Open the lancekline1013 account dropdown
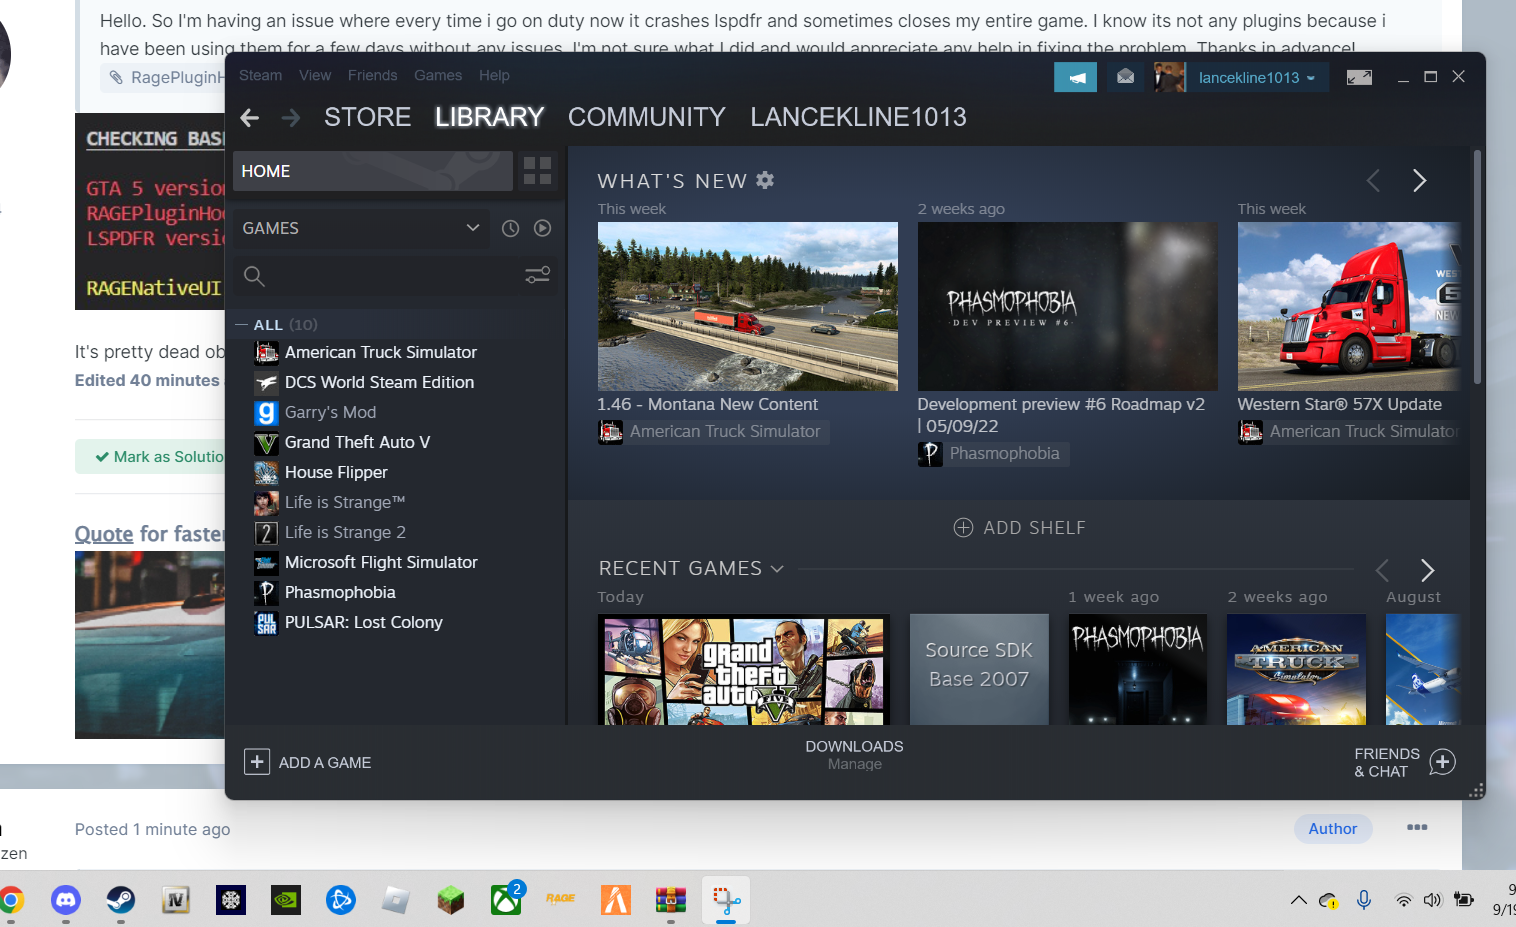Image resolution: width=1516 pixels, height=927 pixels. pyautogui.click(x=1257, y=77)
